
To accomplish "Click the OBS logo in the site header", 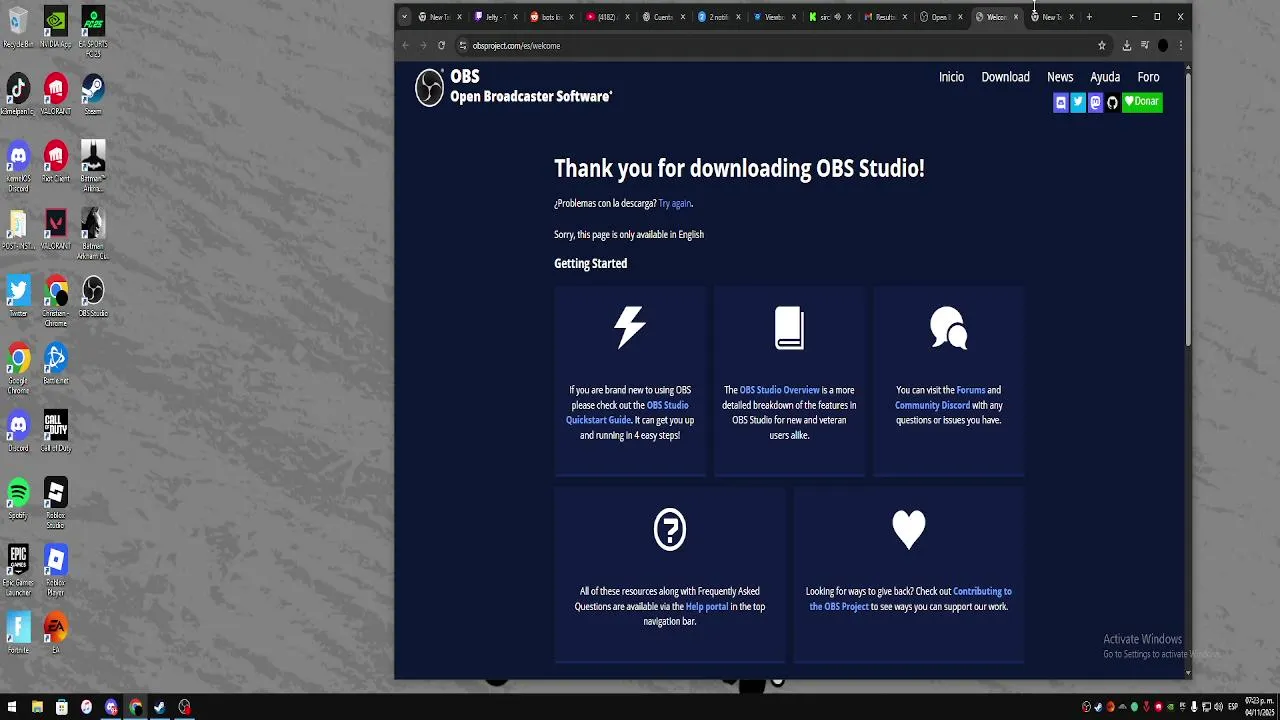I will tap(429, 87).
